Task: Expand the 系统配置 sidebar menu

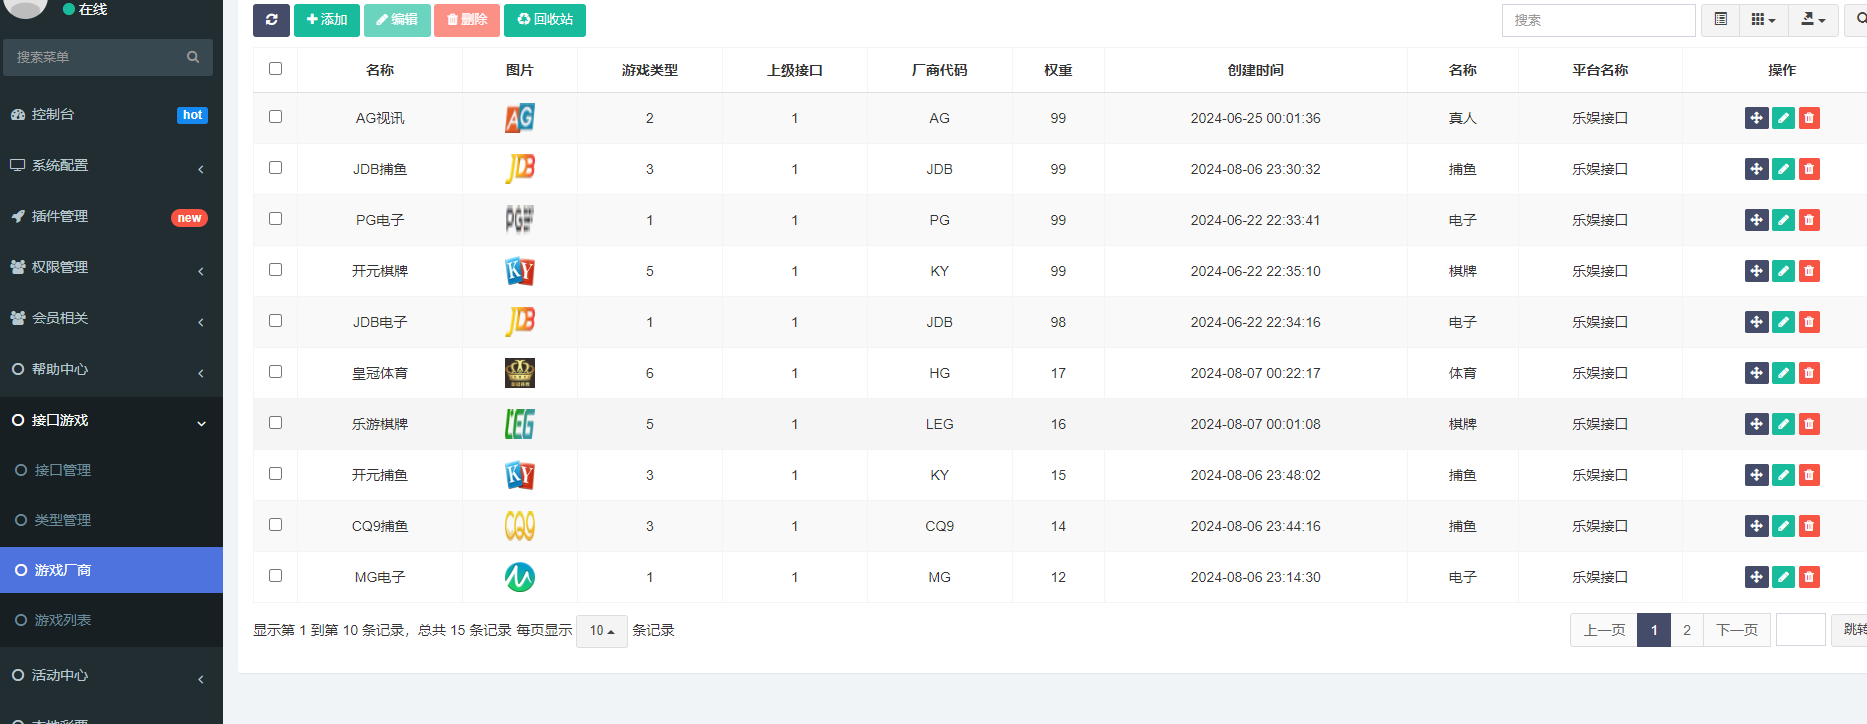Action: (x=110, y=166)
